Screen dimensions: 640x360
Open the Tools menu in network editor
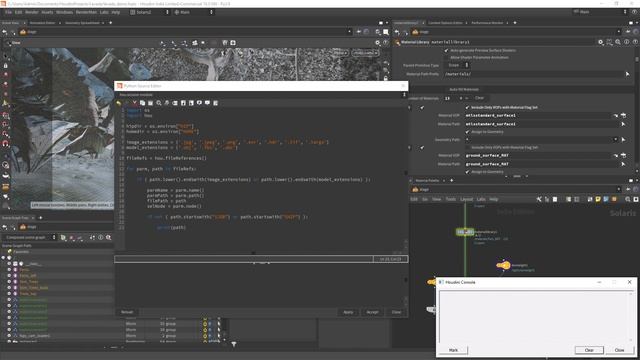(x=451, y=199)
